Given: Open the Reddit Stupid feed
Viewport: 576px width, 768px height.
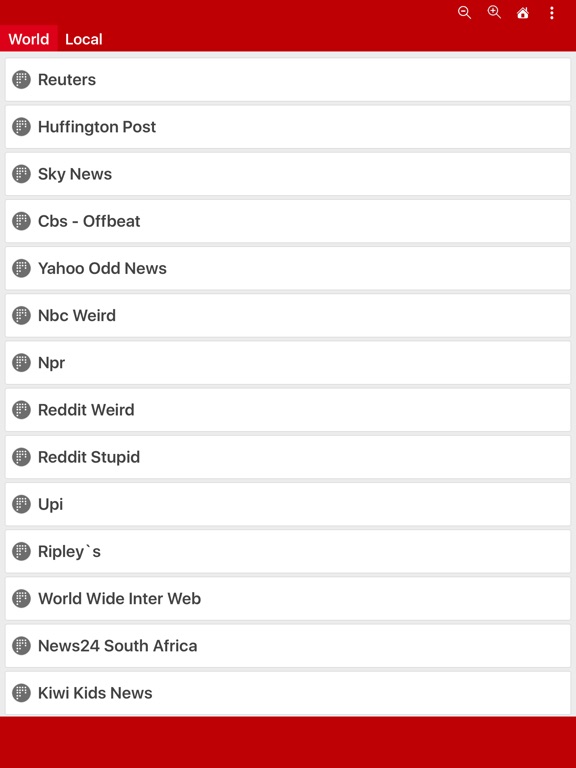Looking at the screenshot, I should (x=288, y=457).
